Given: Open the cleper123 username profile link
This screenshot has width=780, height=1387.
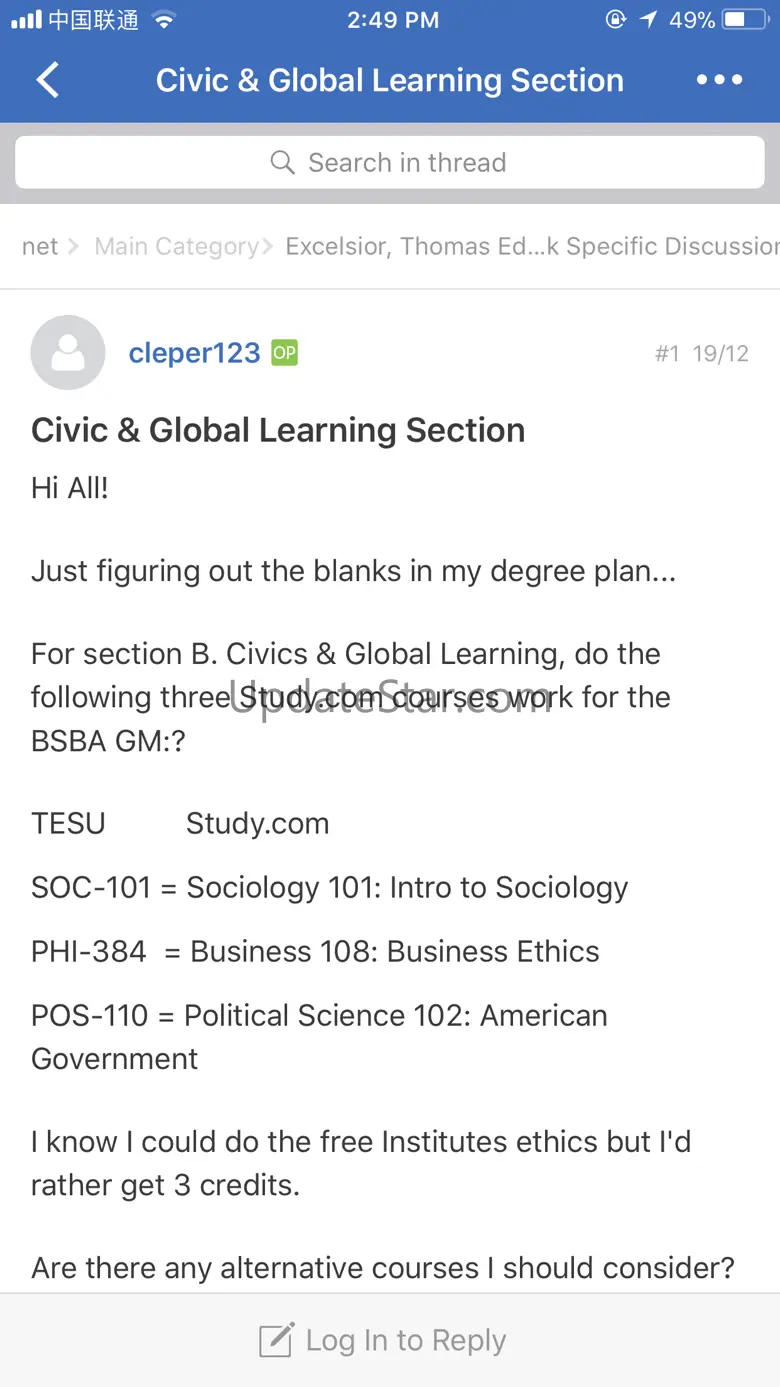Looking at the screenshot, I should click(x=195, y=352).
